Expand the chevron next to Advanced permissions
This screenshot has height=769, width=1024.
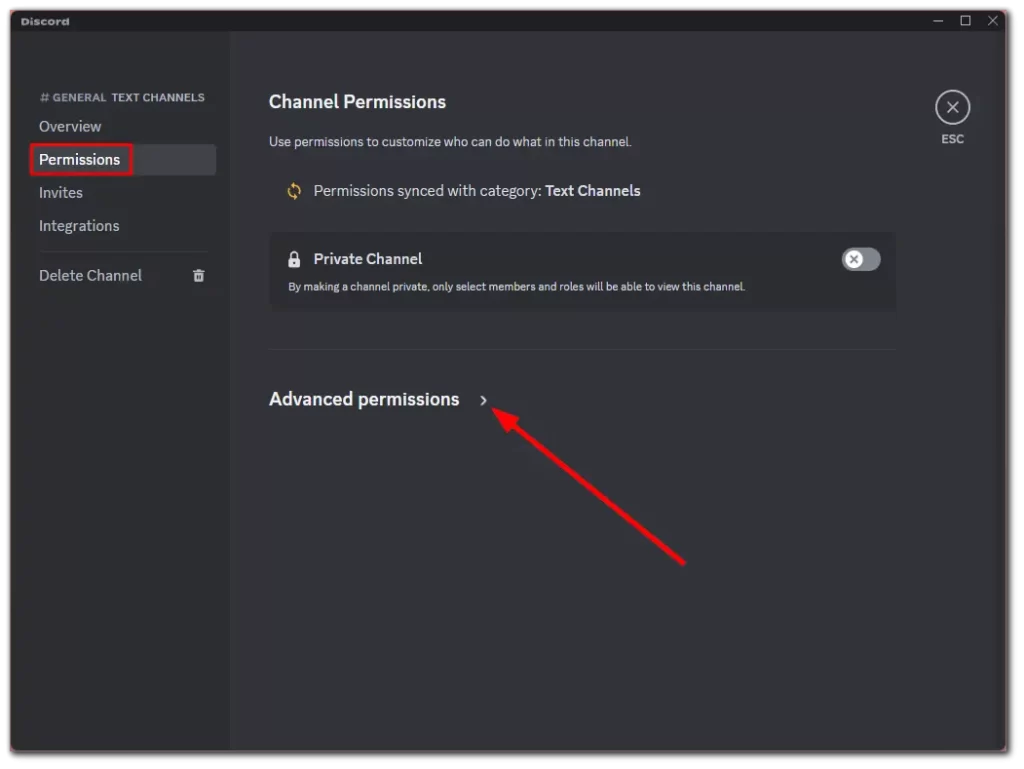pyautogui.click(x=483, y=400)
